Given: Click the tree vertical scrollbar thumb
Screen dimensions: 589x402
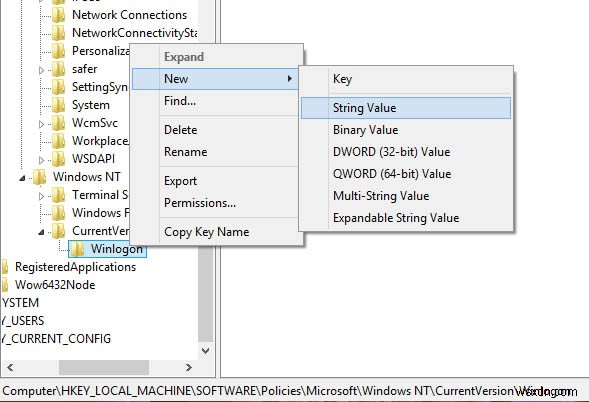Looking at the screenshot, I should (x=205, y=295).
